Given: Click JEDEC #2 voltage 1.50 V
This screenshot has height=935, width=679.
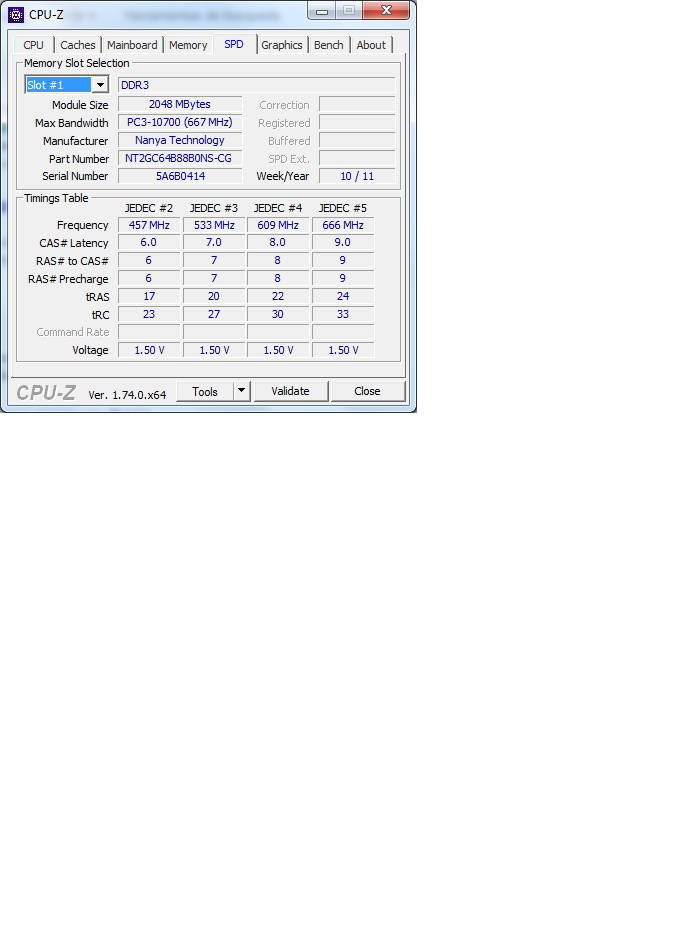Looking at the screenshot, I should 149,350.
